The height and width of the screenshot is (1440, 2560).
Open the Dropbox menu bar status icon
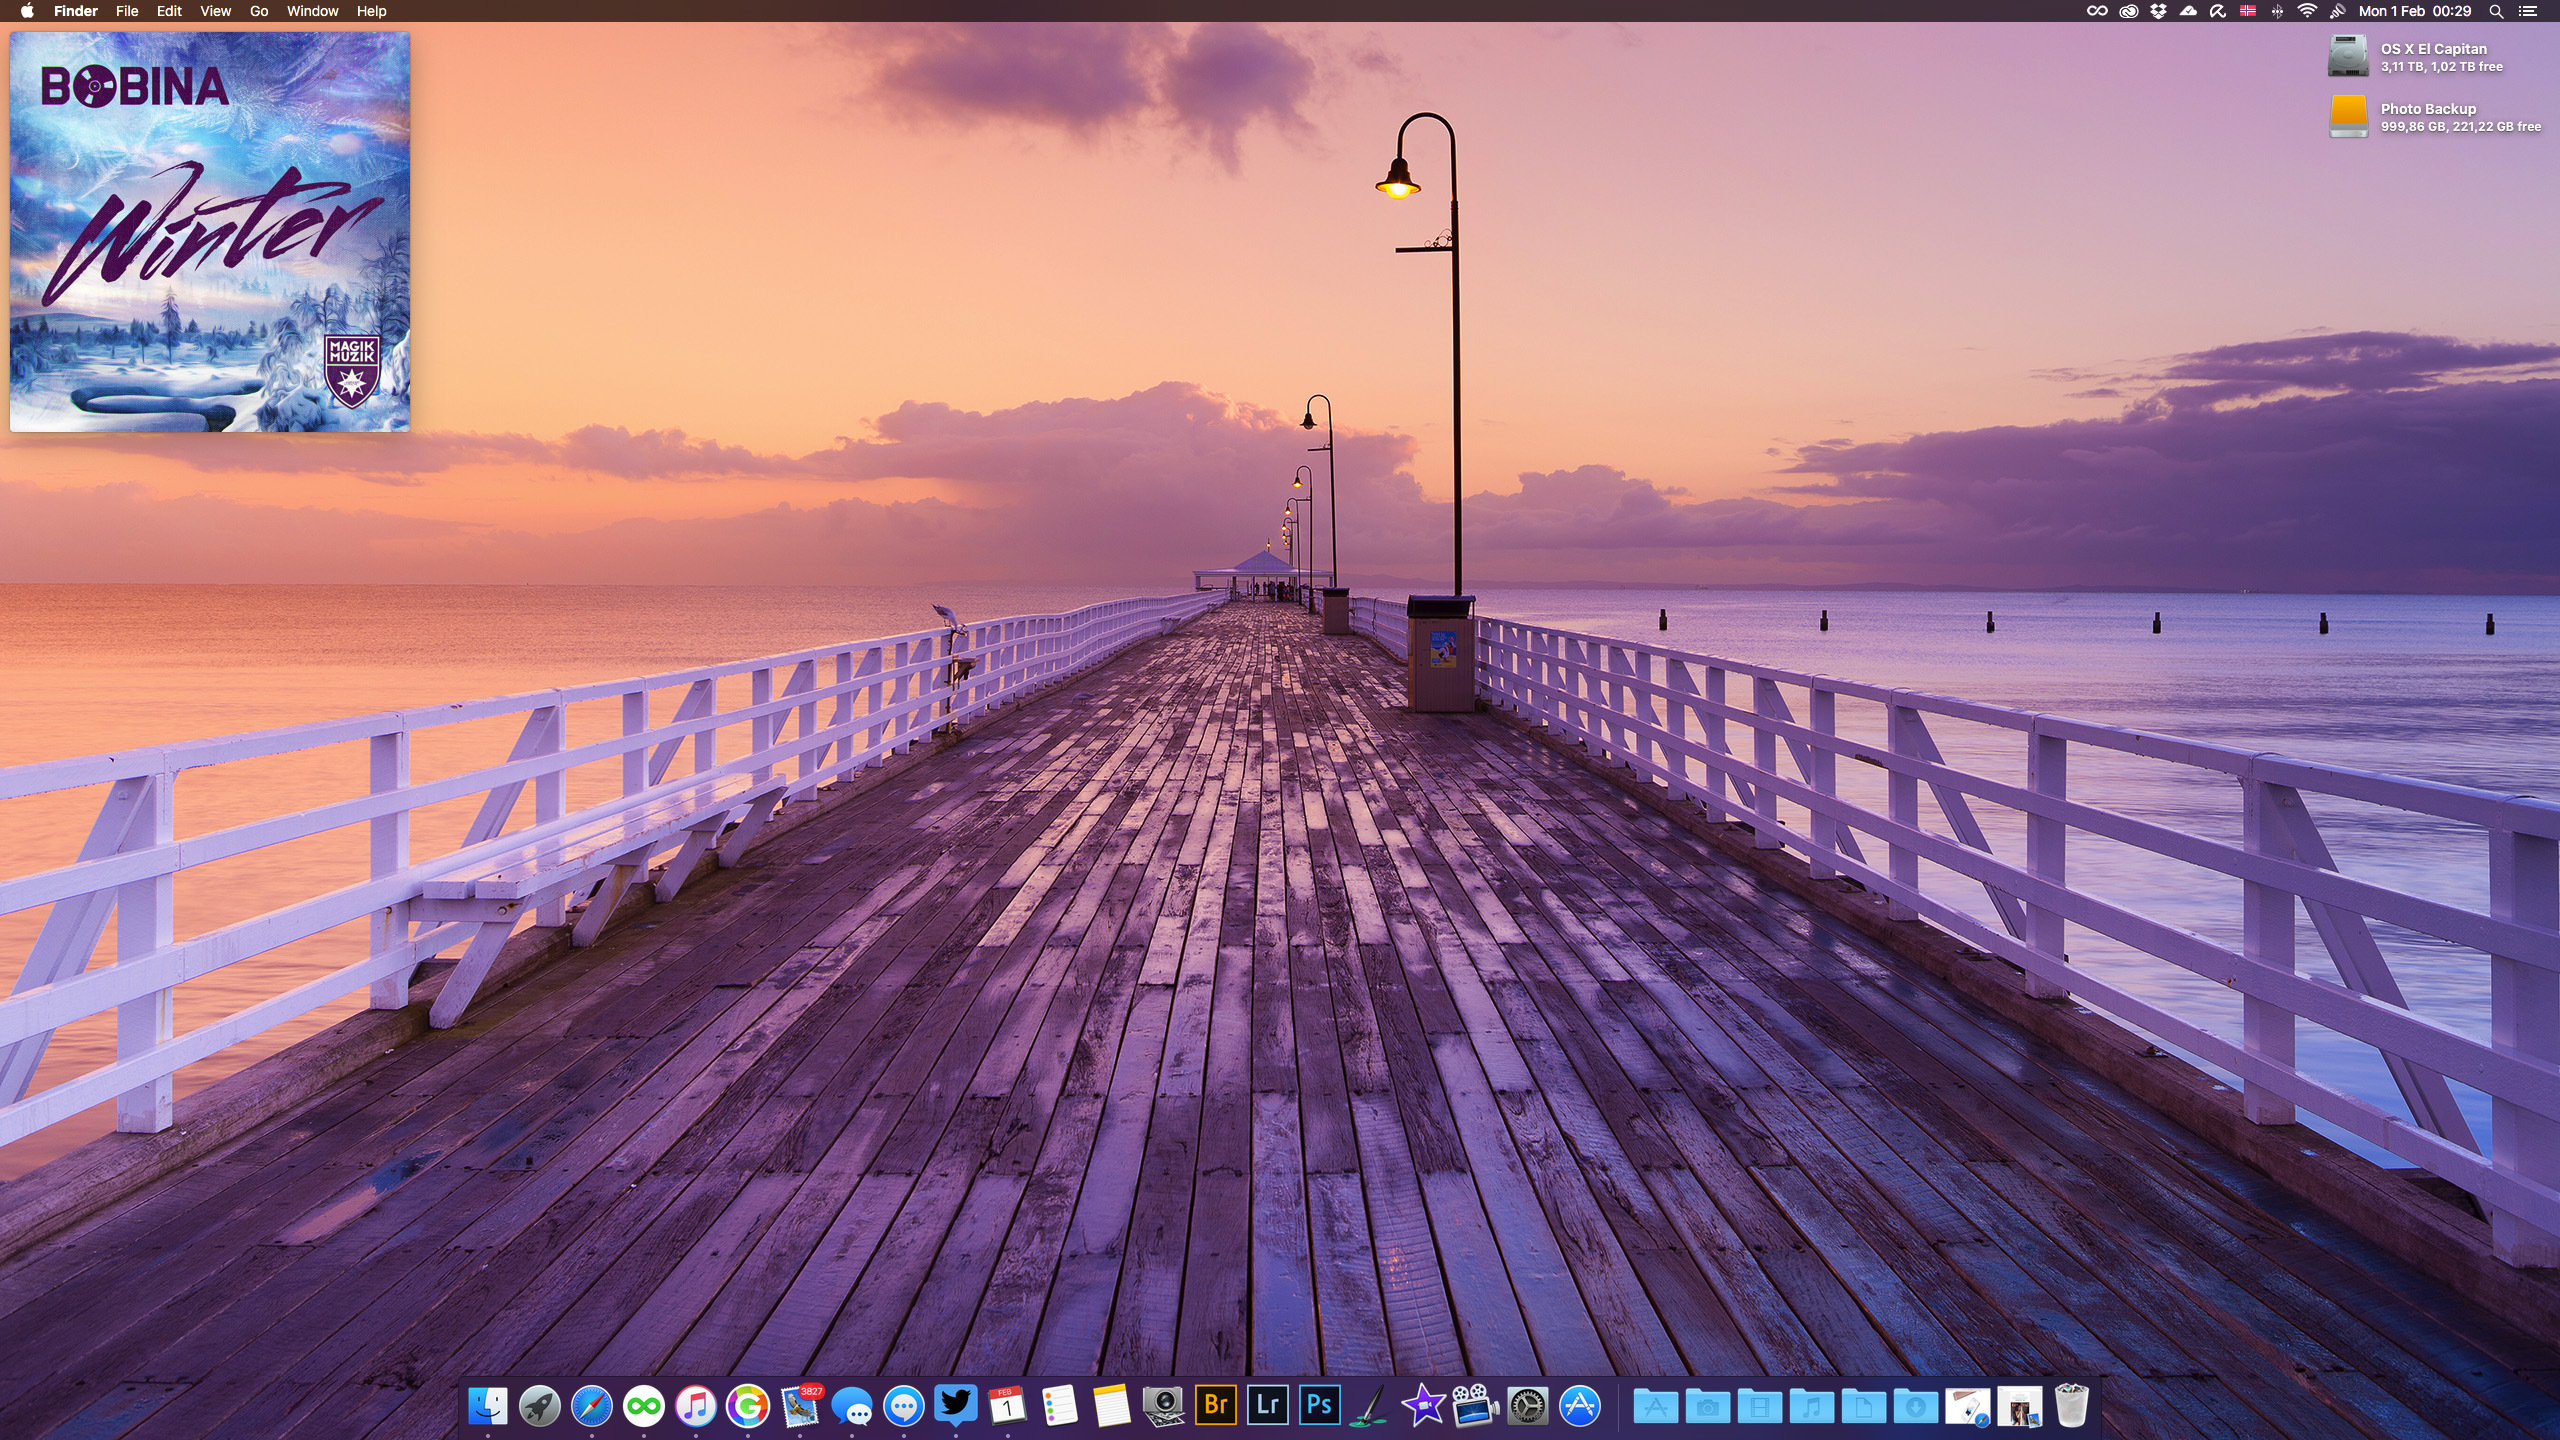2158,11
